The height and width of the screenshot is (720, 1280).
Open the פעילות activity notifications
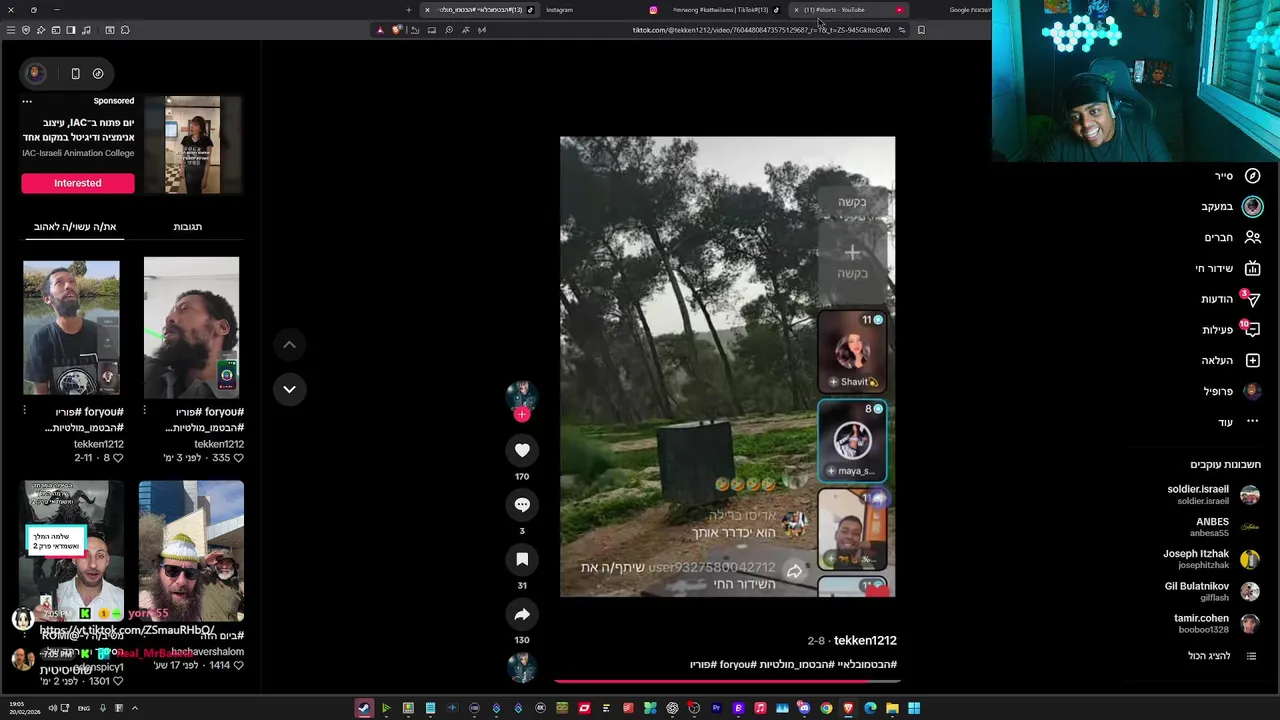(x=1230, y=330)
